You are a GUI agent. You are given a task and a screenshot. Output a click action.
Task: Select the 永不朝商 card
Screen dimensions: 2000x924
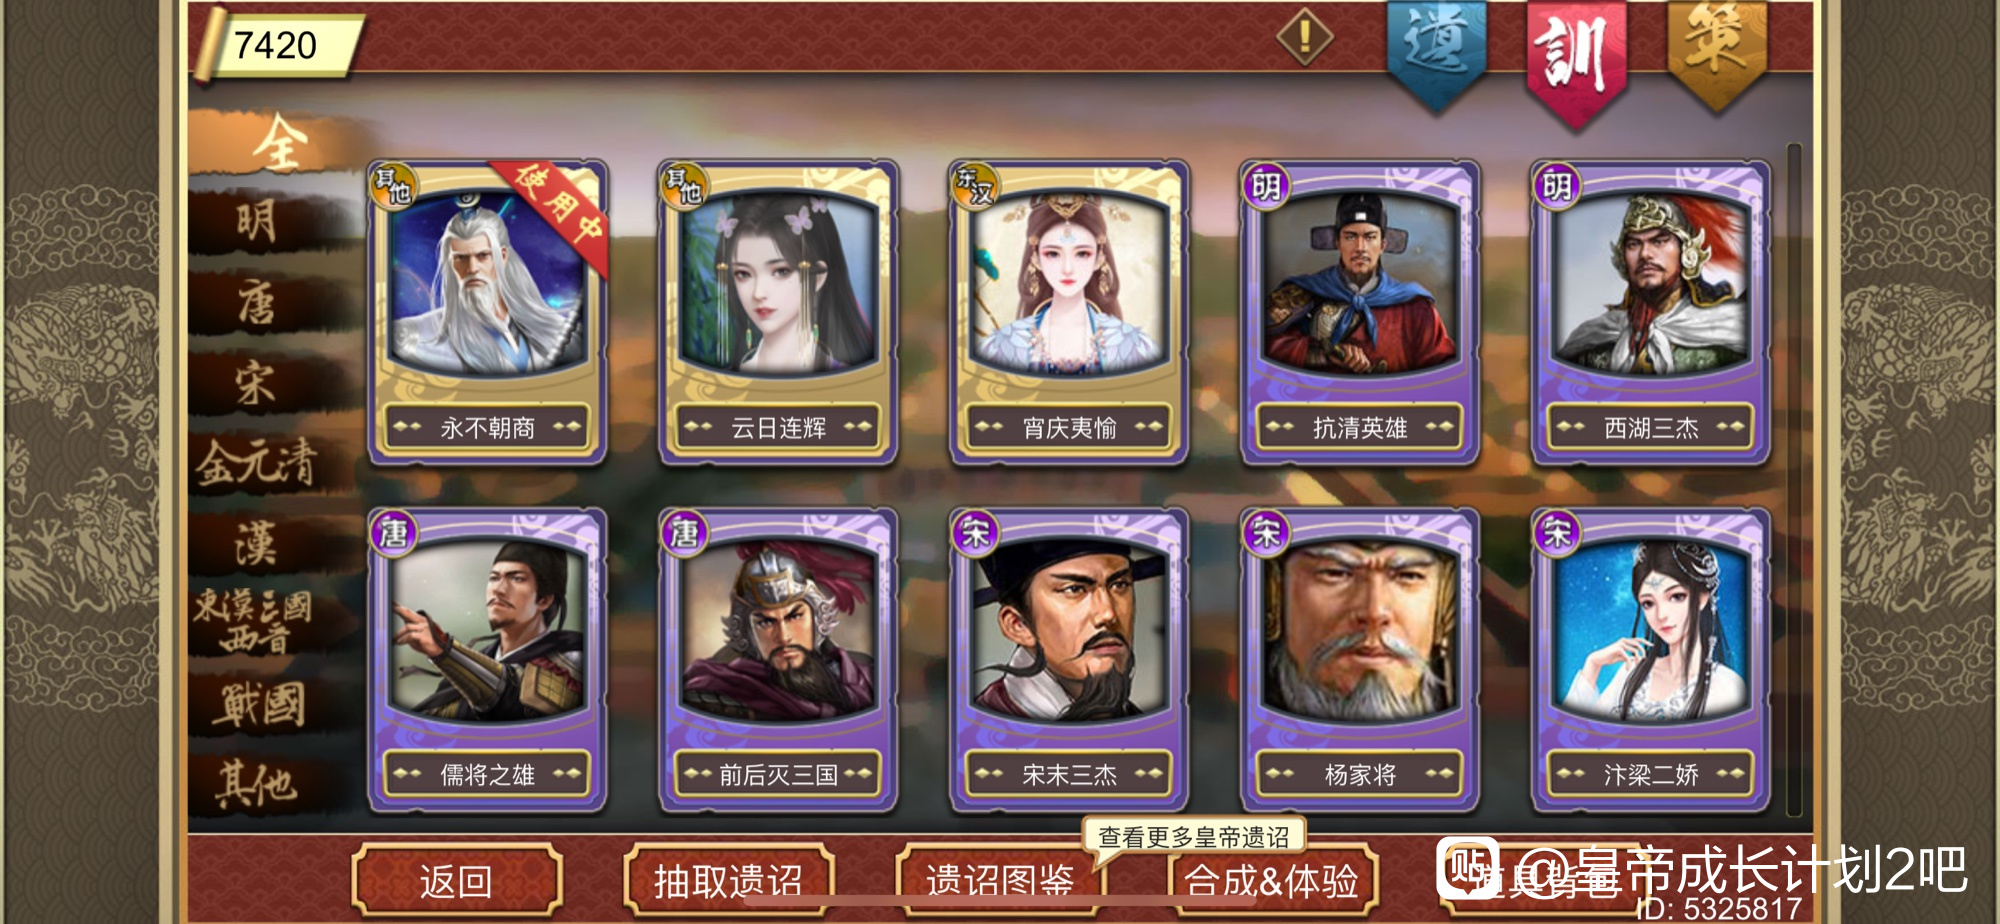point(487,312)
